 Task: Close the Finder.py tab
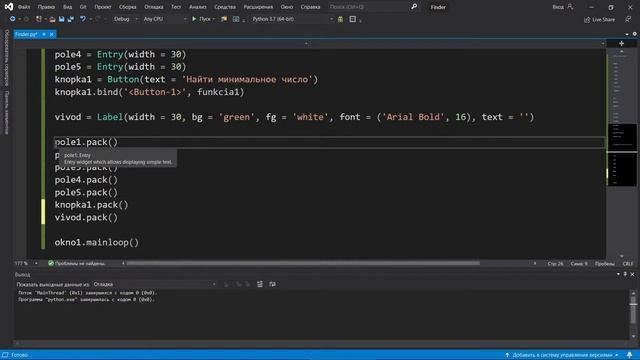click(x=52, y=34)
